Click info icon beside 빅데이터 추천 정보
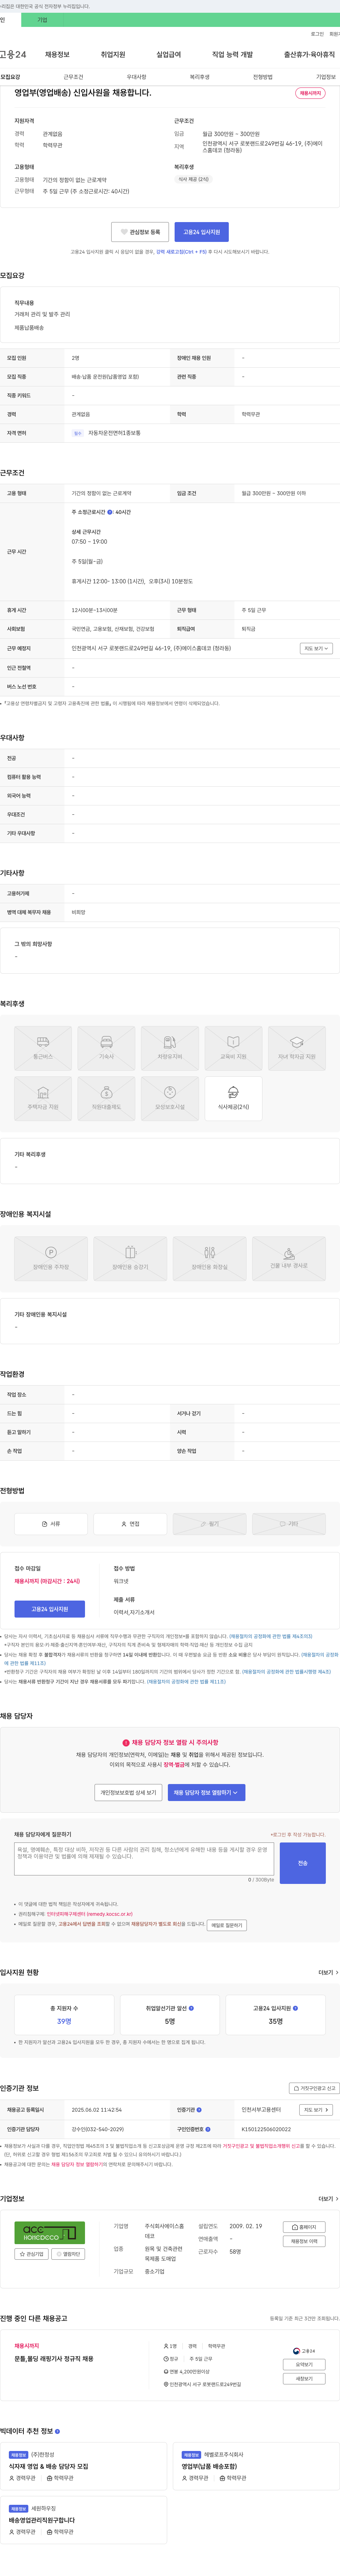Viewport: 340px width, 2576px height. tap(57, 2431)
